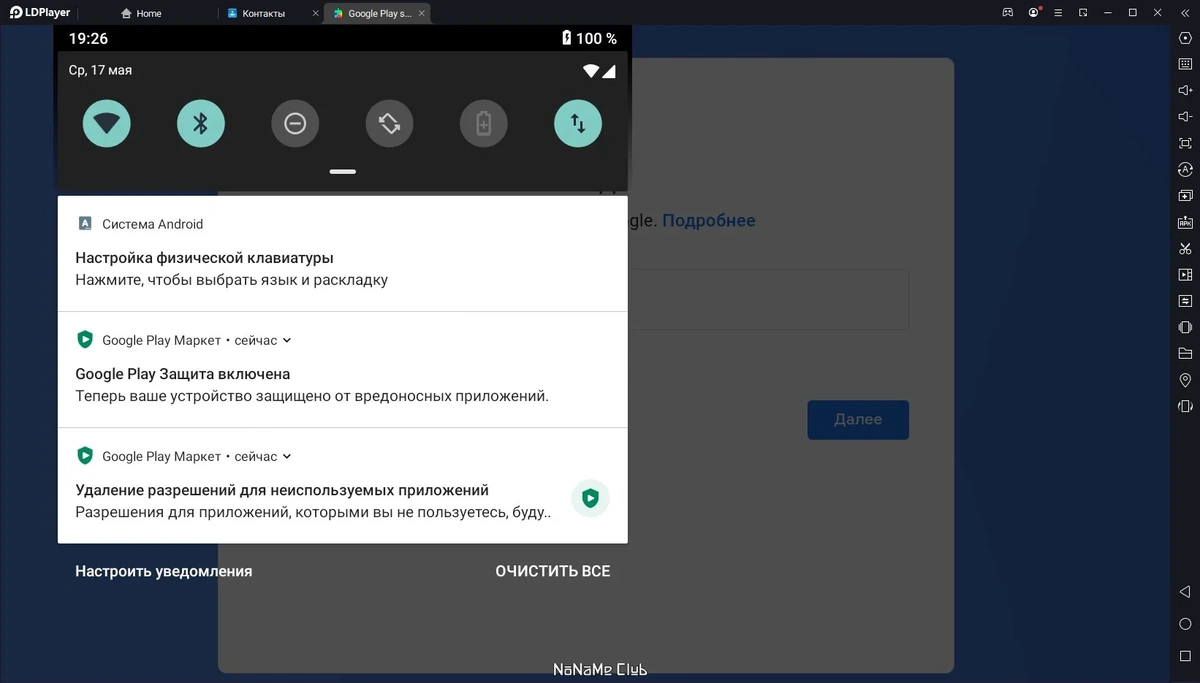Open the multi-instance manager icon
The image size is (1200, 683).
tap(1185, 195)
